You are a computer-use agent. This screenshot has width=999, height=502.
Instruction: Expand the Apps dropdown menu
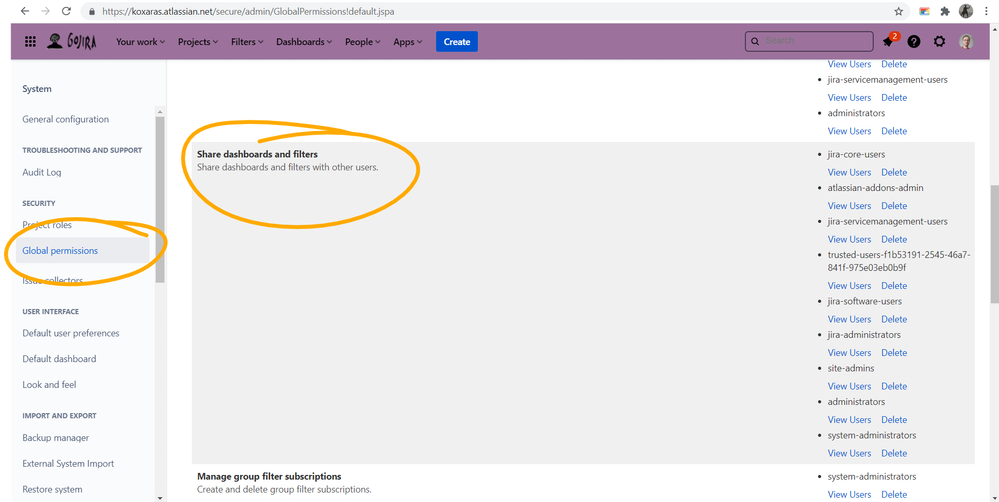(408, 41)
